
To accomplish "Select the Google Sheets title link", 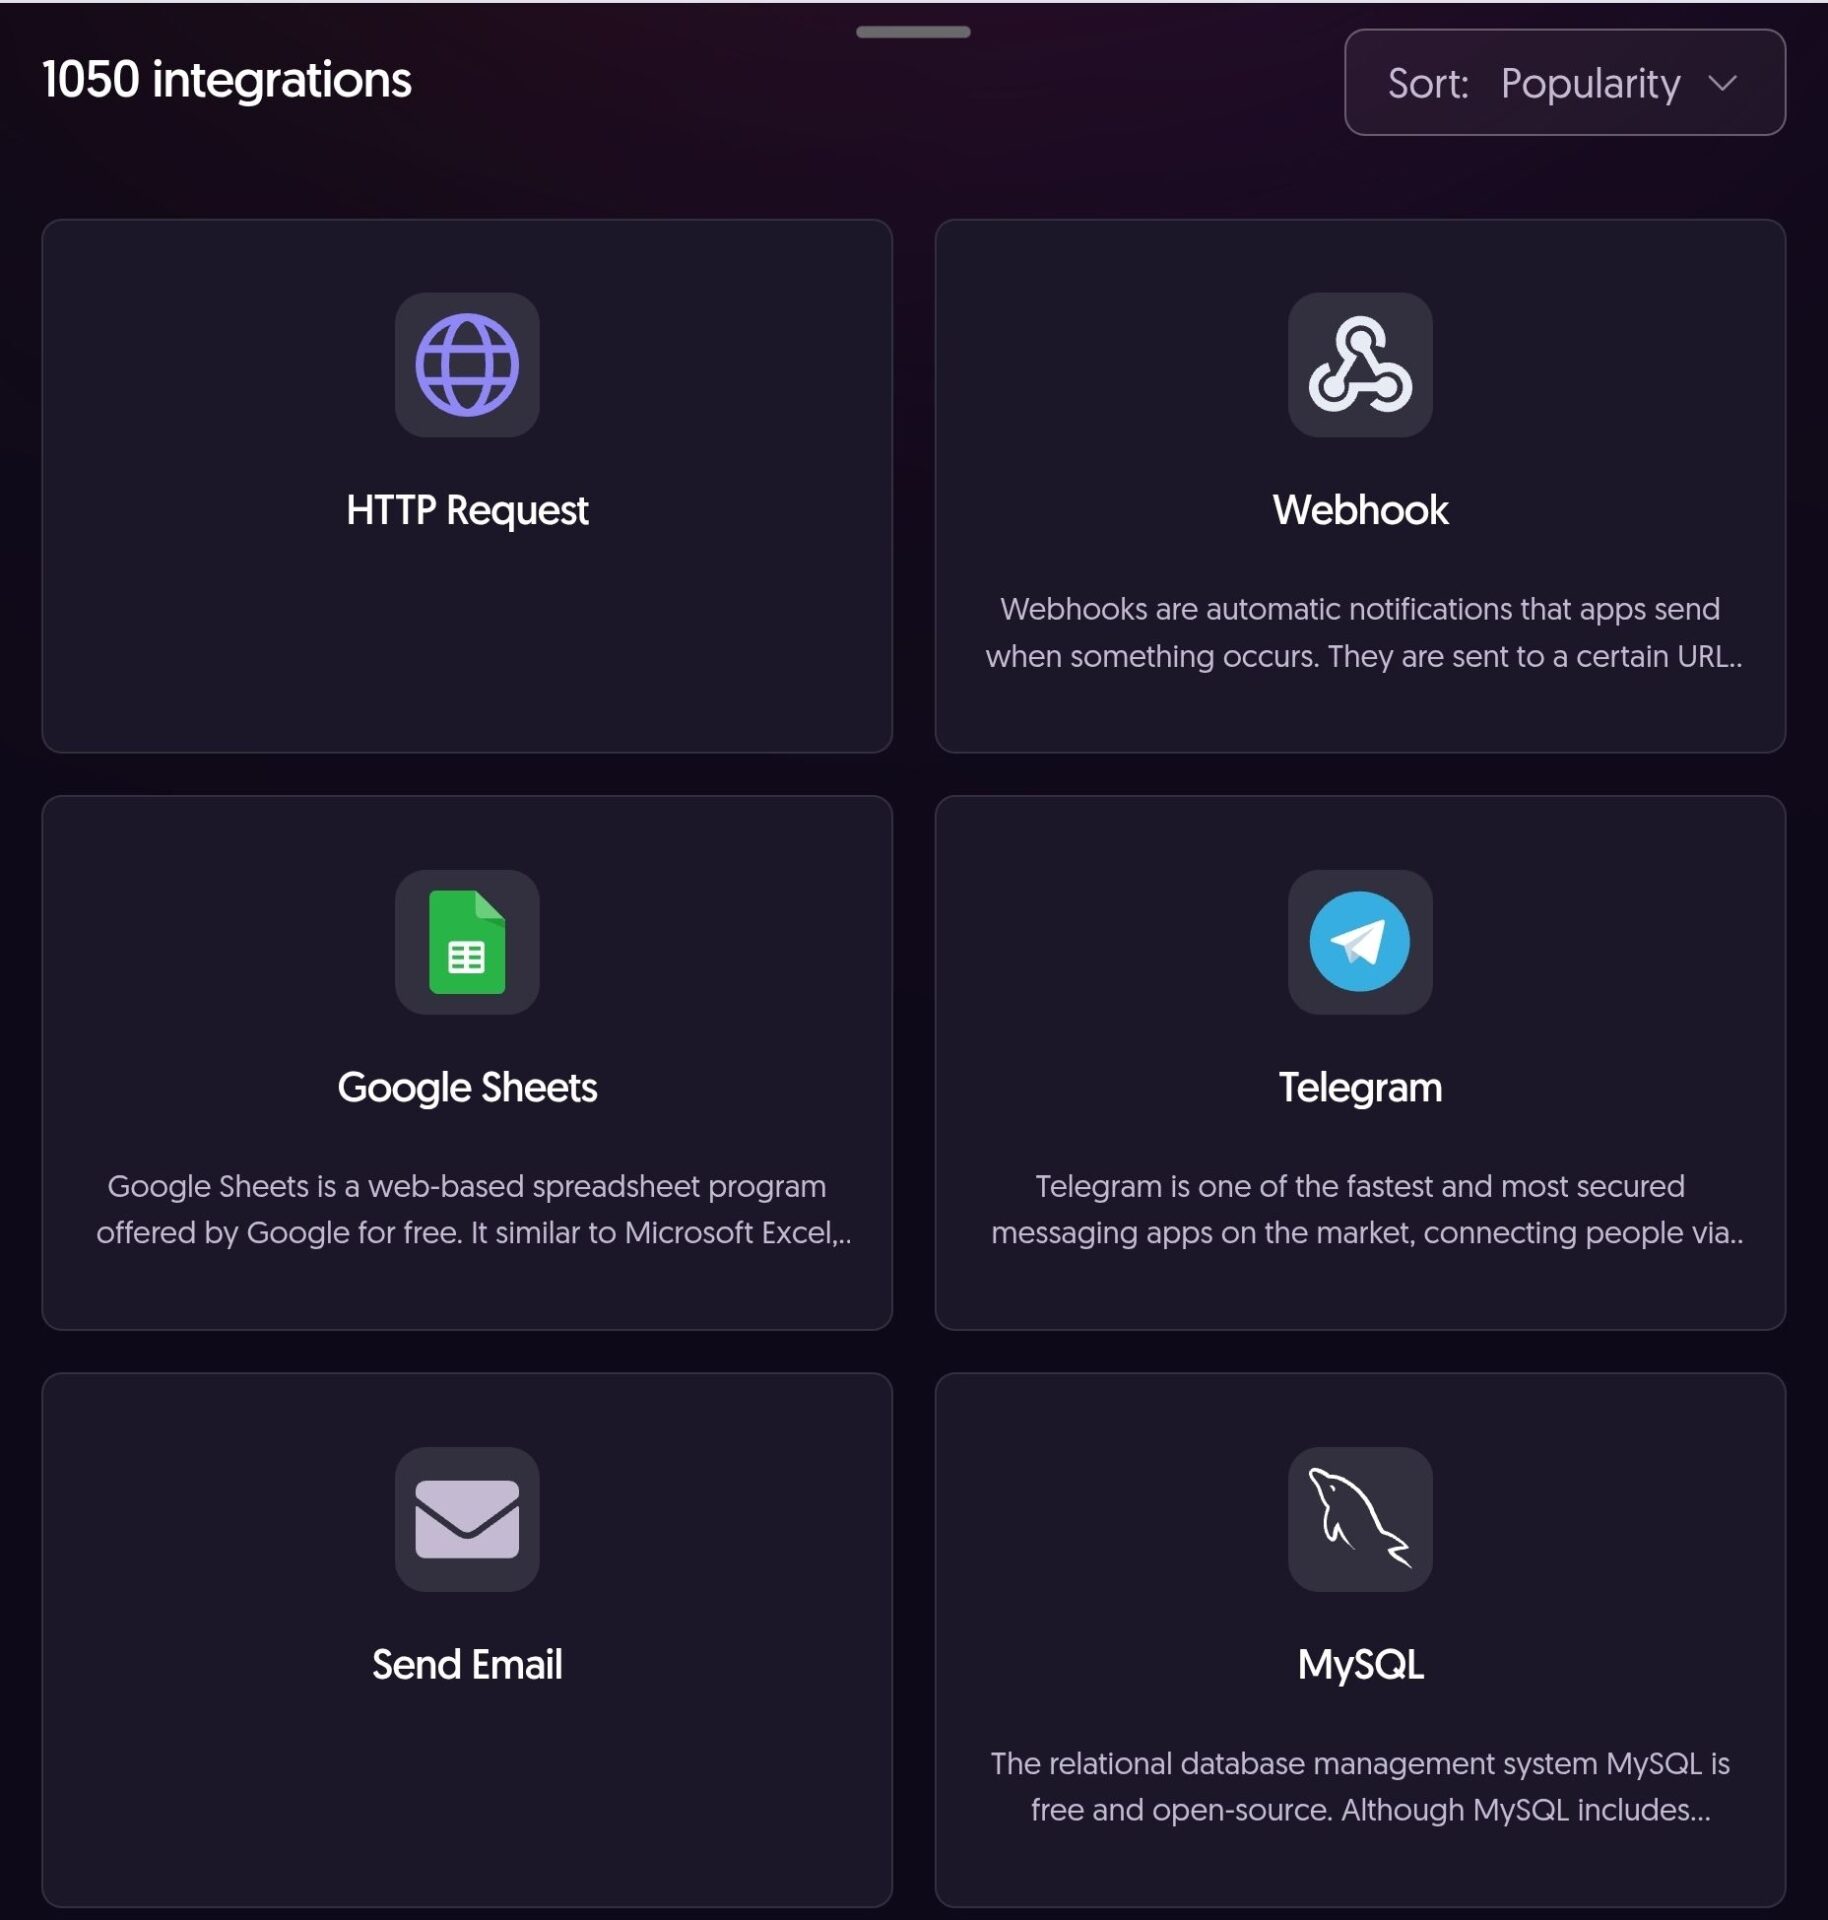I will (467, 1087).
